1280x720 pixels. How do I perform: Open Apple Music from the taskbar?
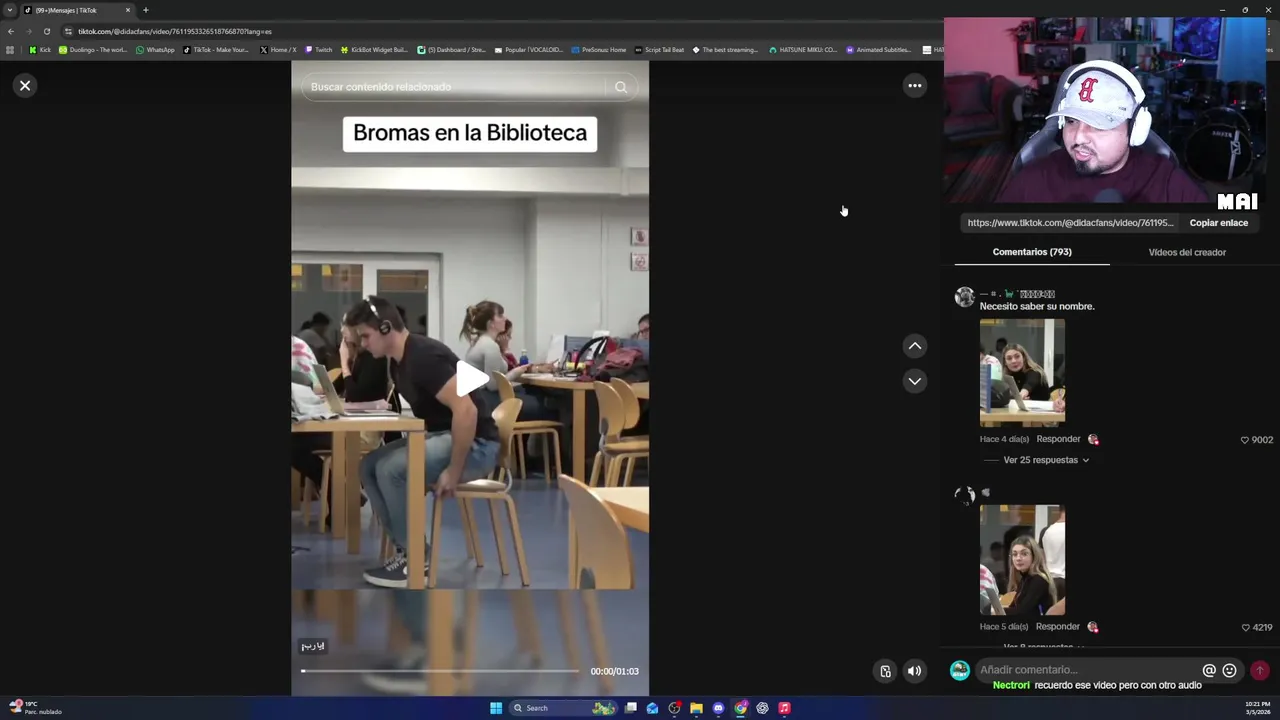click(784, 708)
